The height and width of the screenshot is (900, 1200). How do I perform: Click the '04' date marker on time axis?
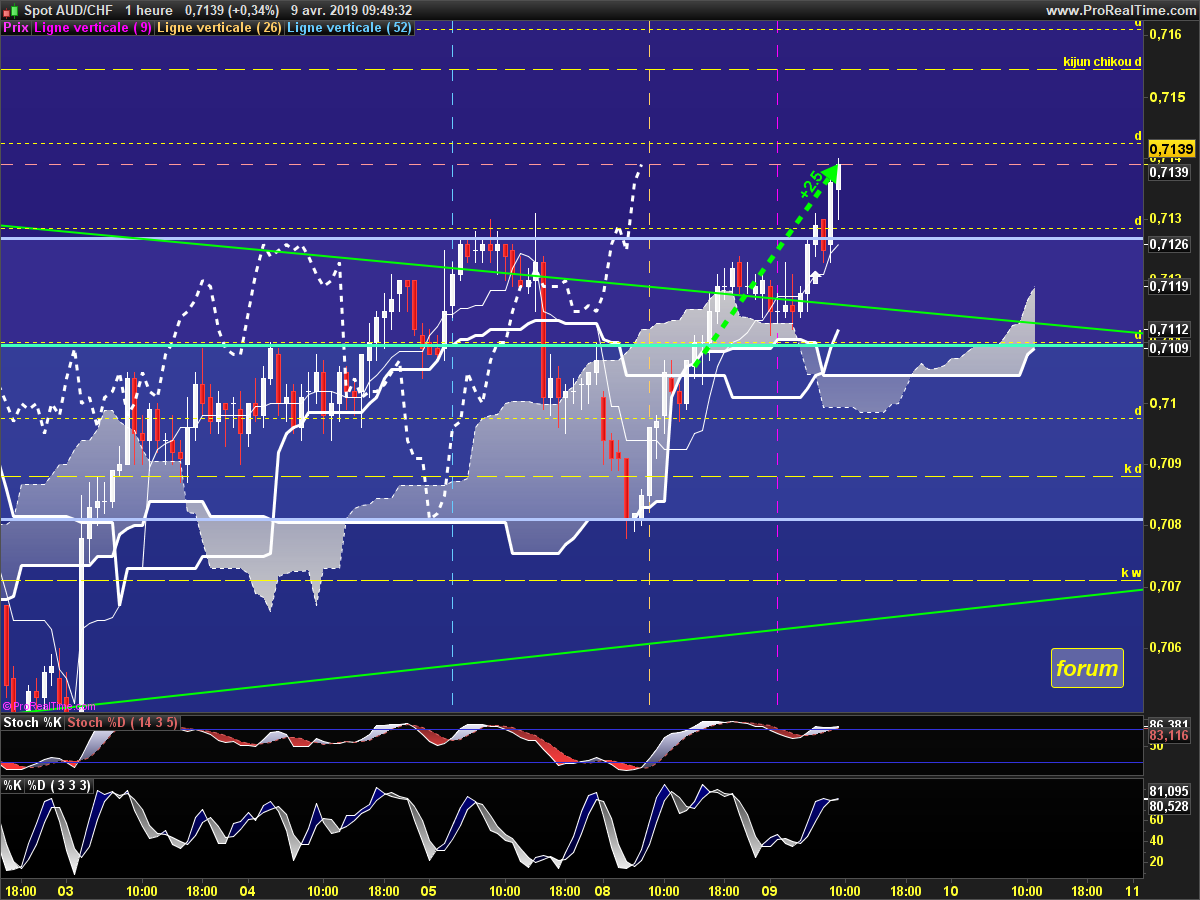247,890
